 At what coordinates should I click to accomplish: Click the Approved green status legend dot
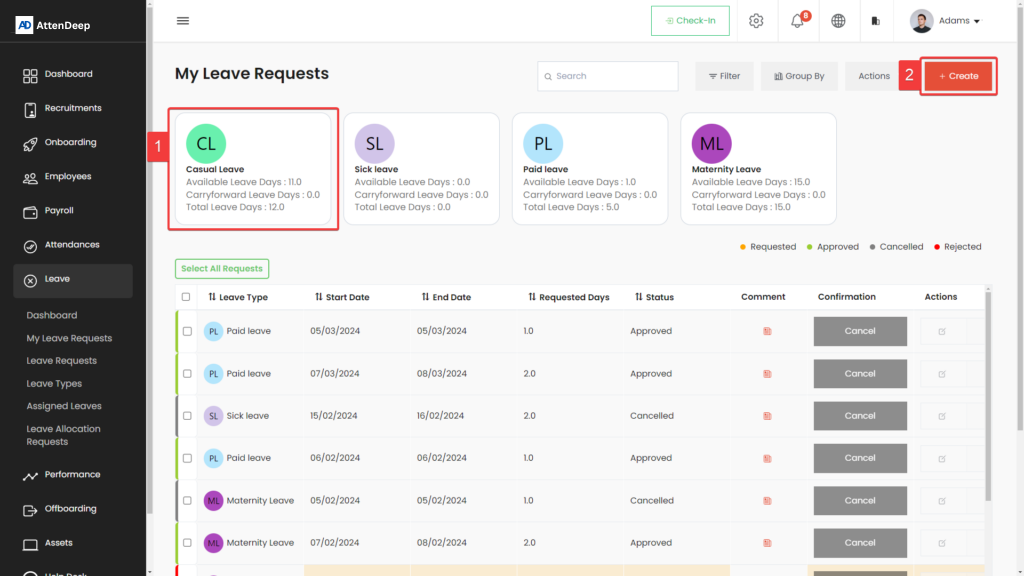tap(810, 247)
